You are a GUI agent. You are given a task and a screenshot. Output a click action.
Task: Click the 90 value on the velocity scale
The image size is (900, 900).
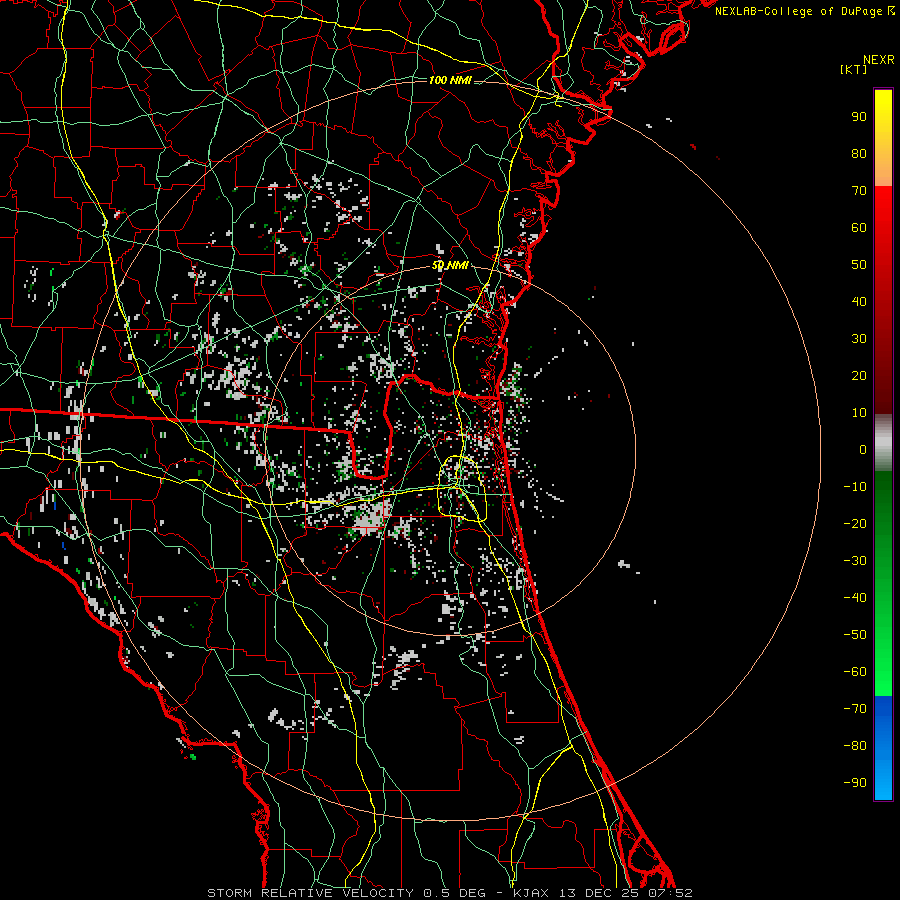click(x=859, y=117)
